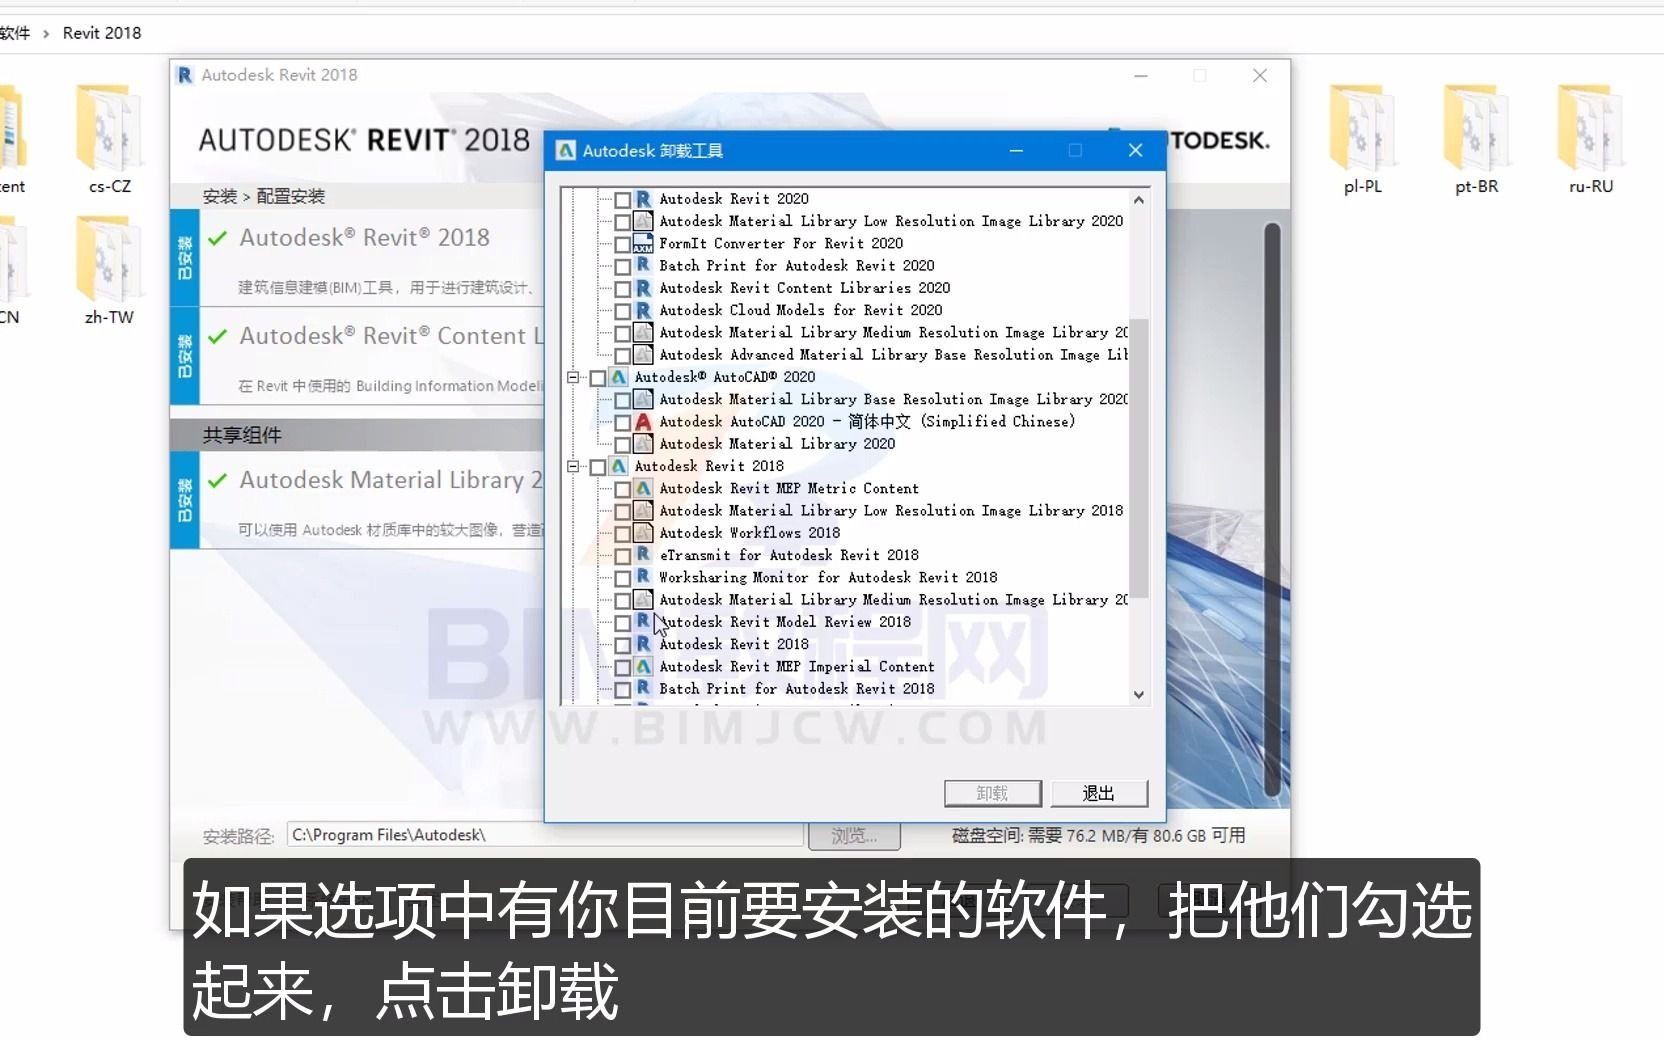
Task: Minimize the Autodesk uninstall tool window
Action: pyautogui.click(x=1016, y=150)
